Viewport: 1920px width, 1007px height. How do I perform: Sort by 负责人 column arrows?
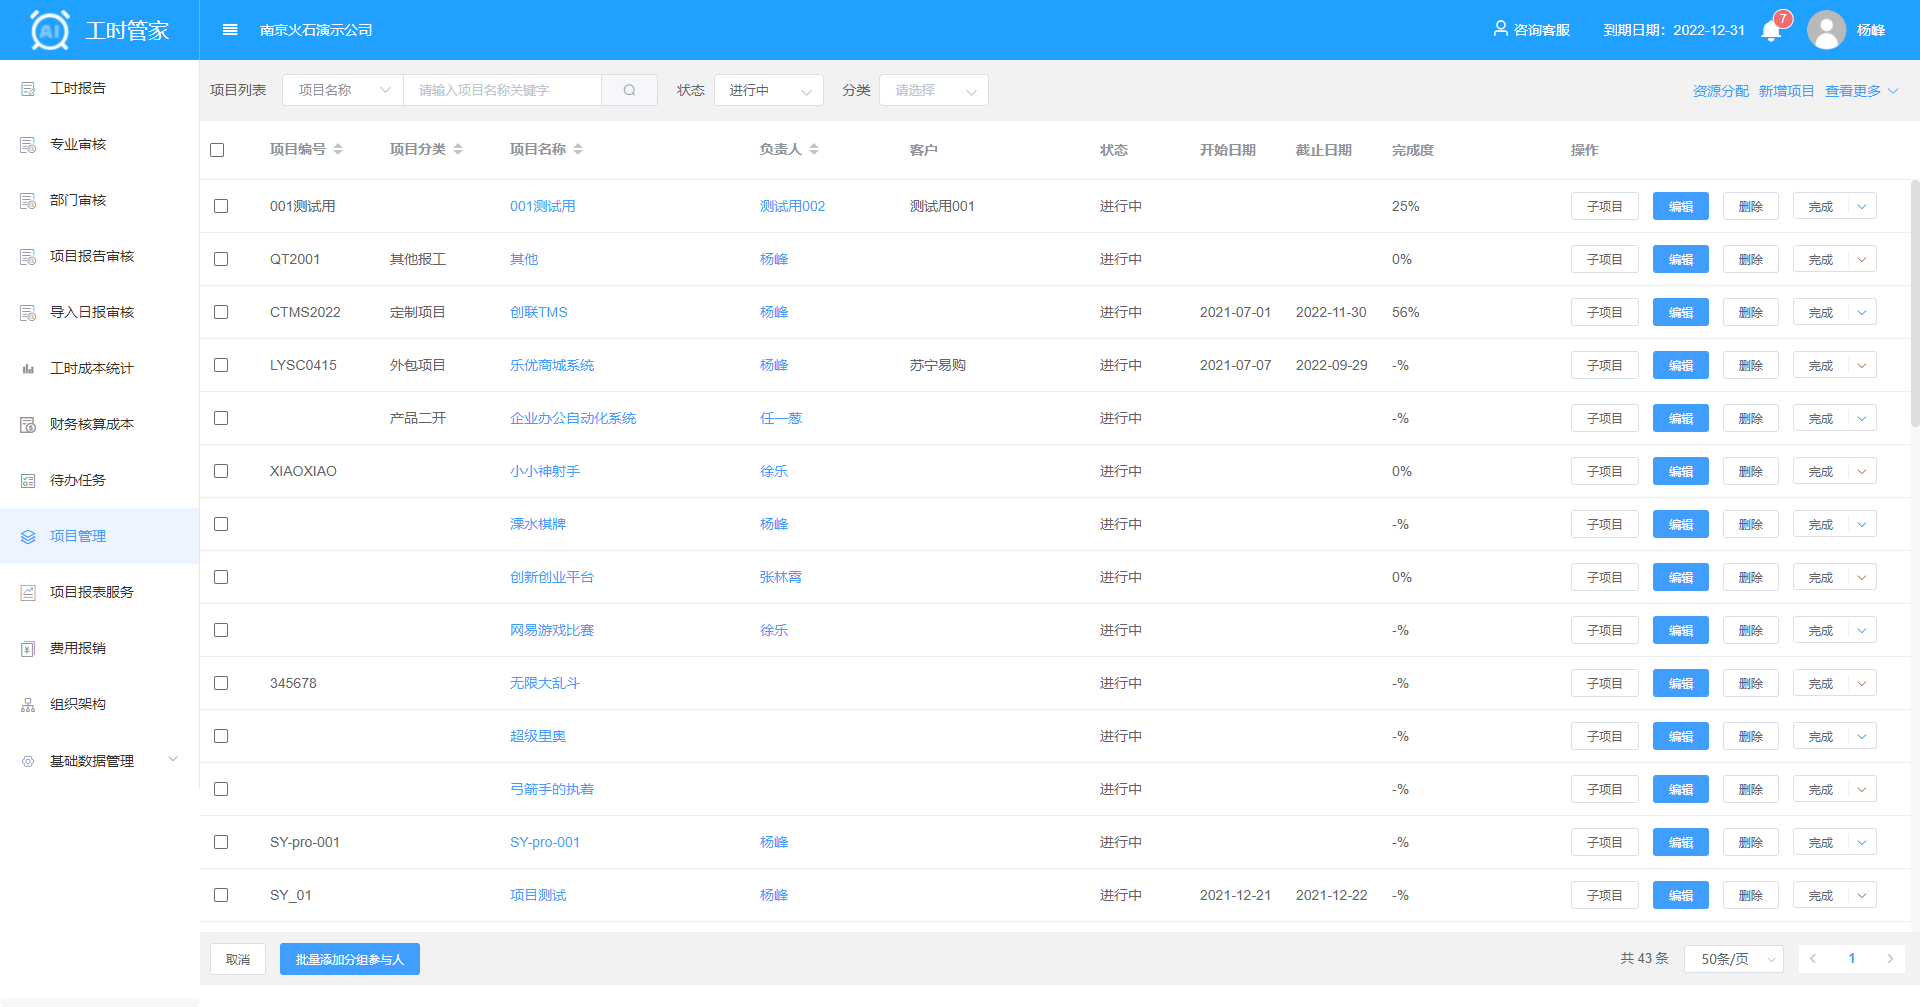814,149
